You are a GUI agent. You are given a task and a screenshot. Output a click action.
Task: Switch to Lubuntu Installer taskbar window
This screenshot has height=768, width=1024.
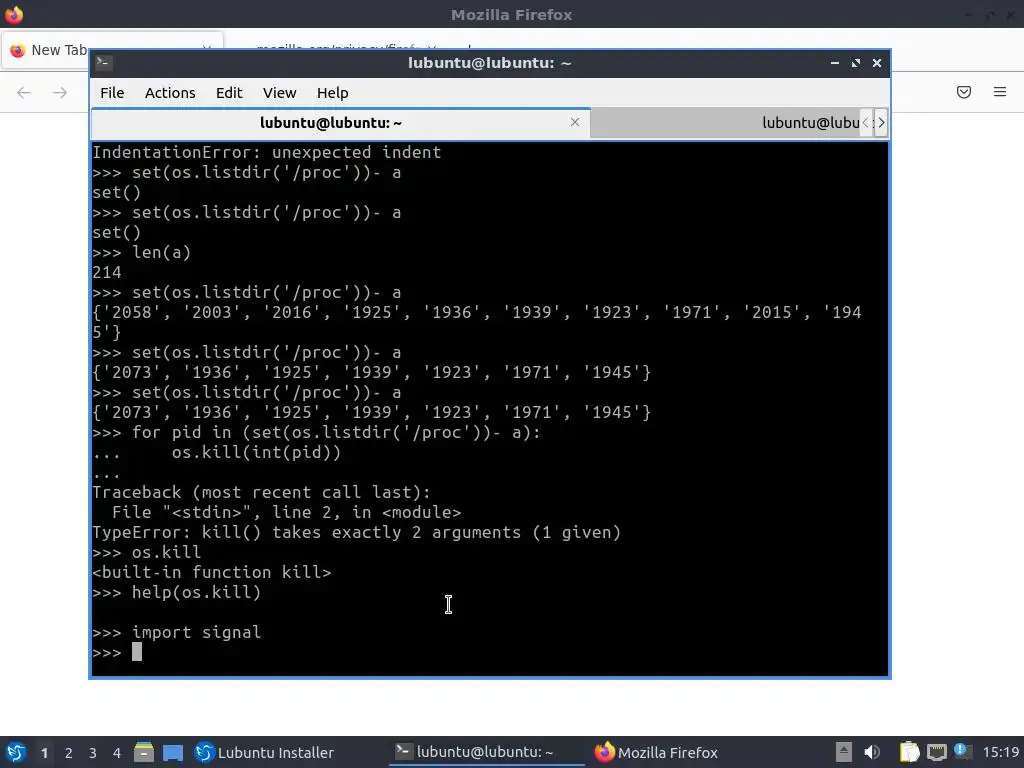(x=264, y=752)
